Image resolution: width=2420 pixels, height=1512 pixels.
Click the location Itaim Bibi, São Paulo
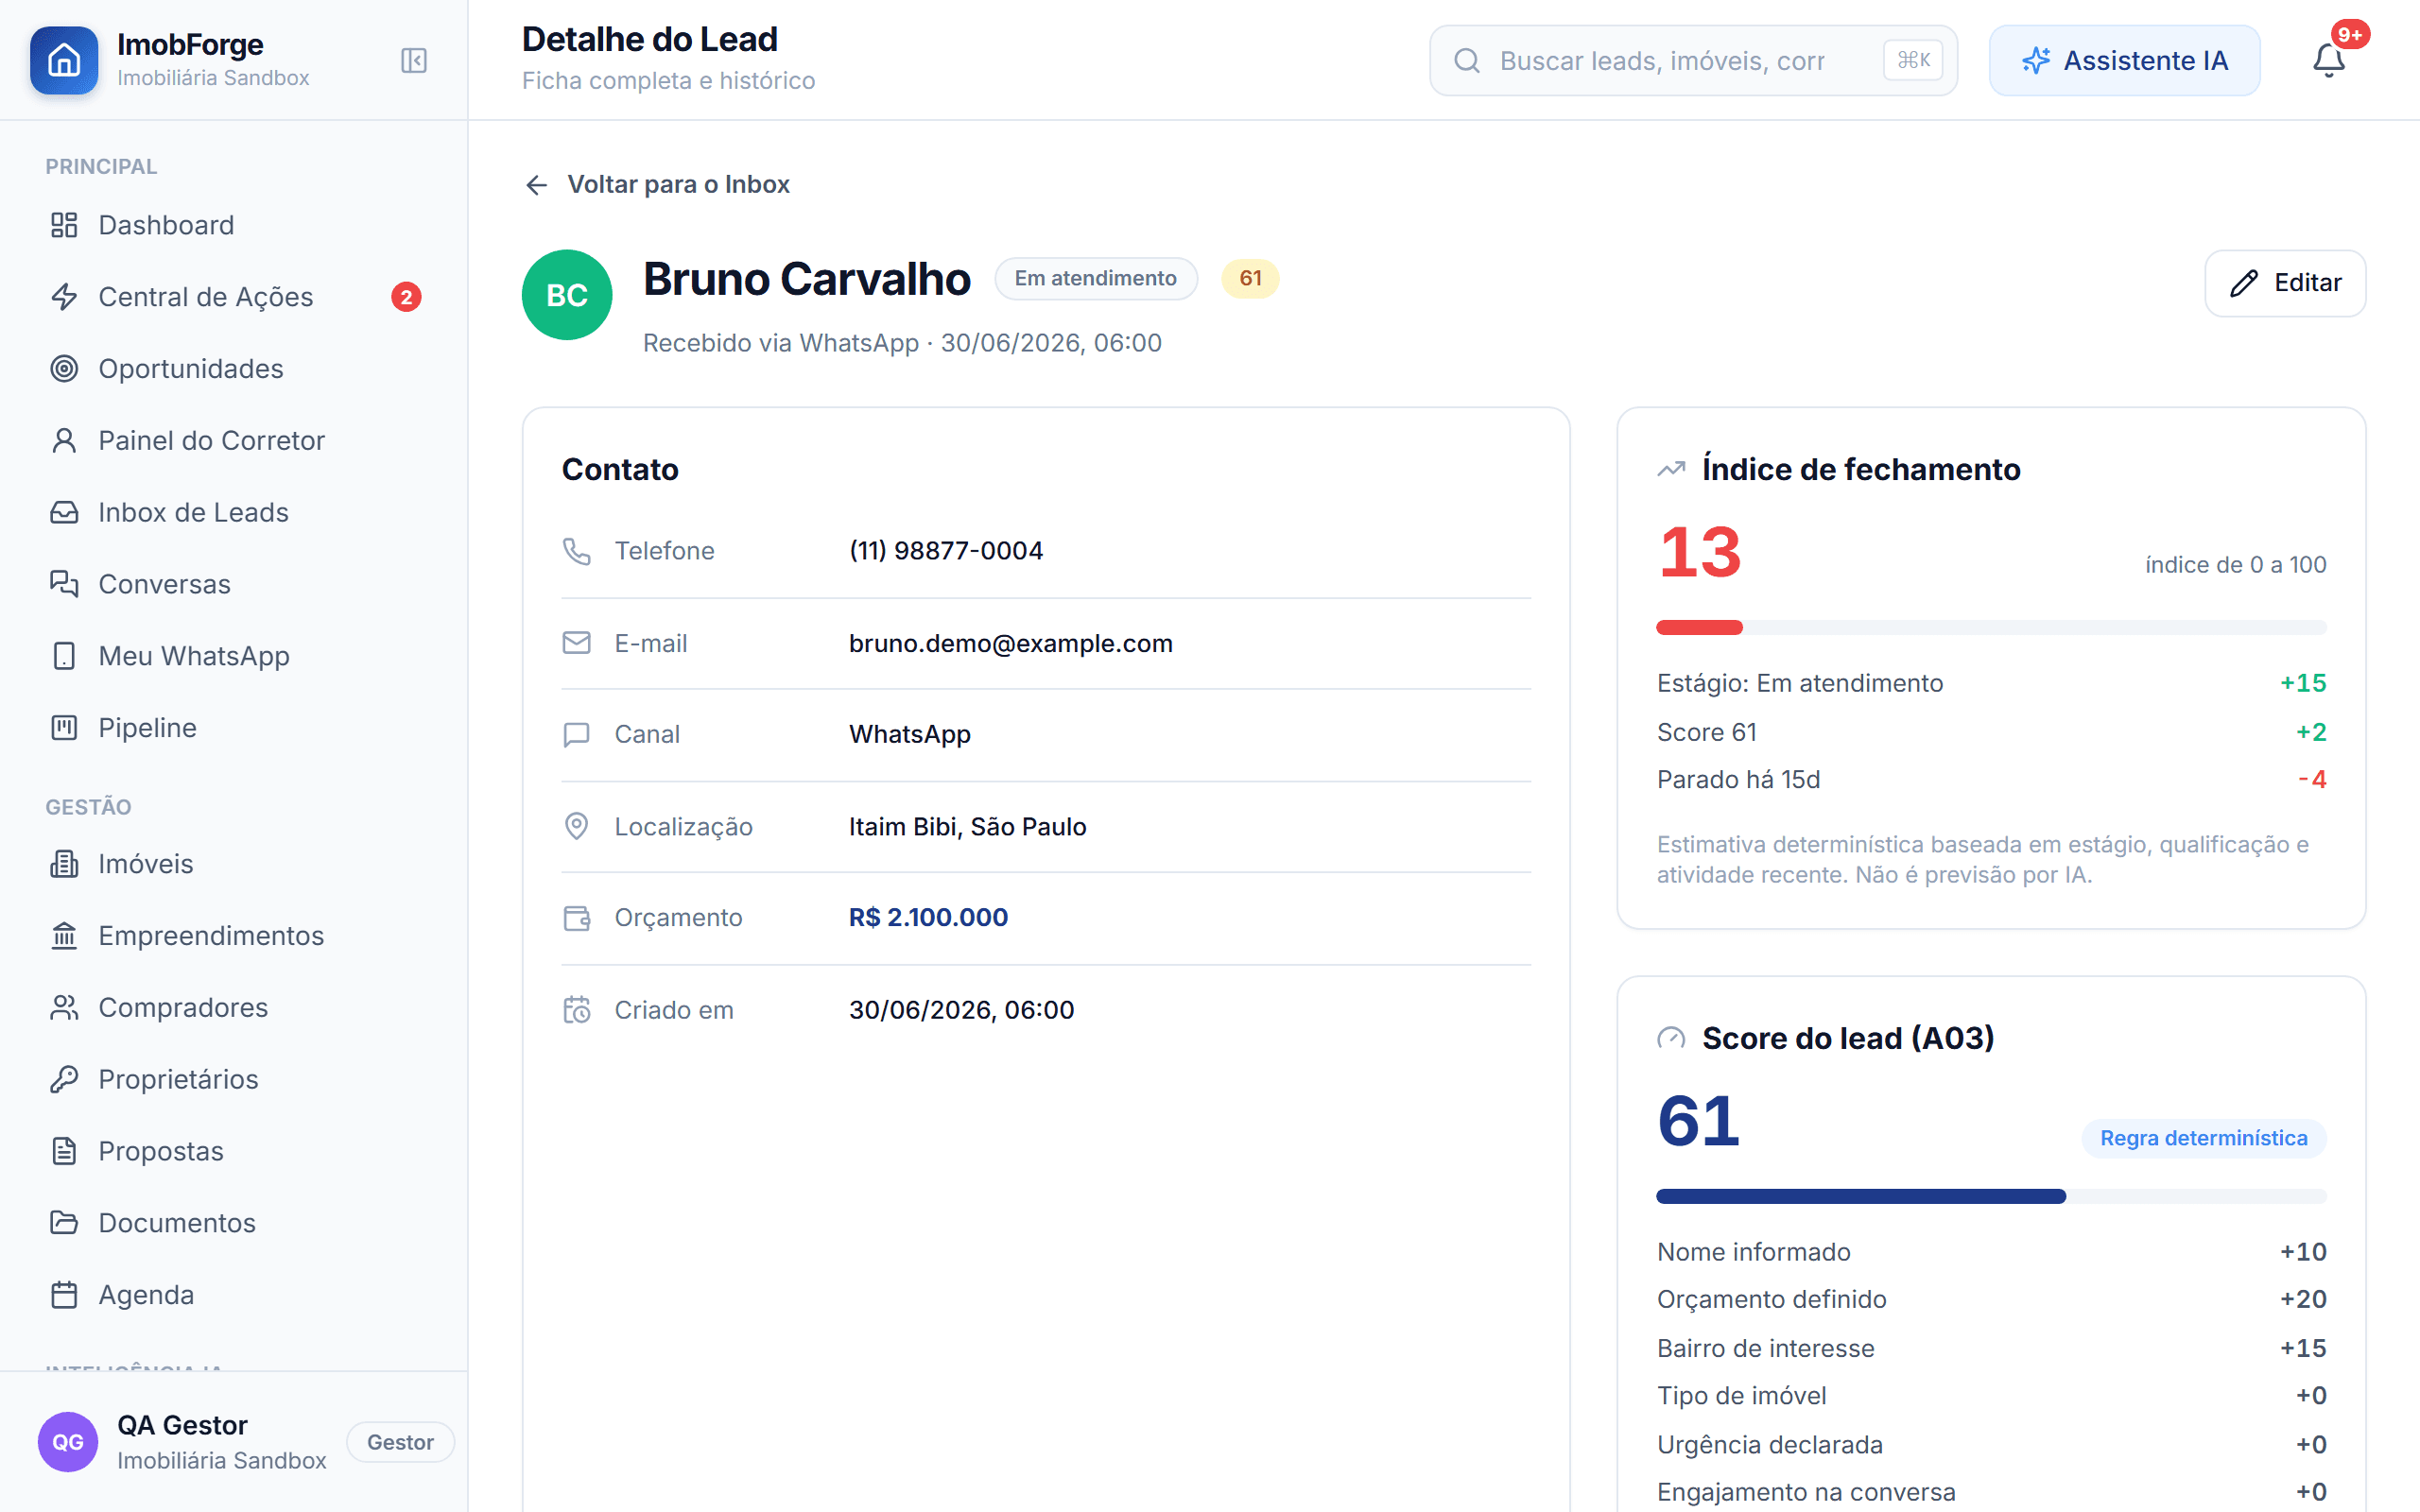(x=967, y=827)
